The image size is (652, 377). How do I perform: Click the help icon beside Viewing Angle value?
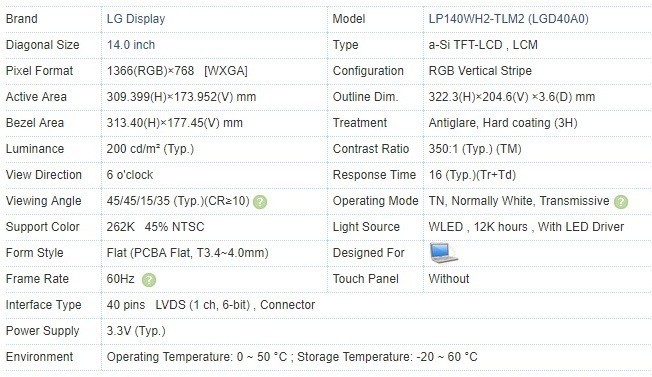tap(260, 202)
